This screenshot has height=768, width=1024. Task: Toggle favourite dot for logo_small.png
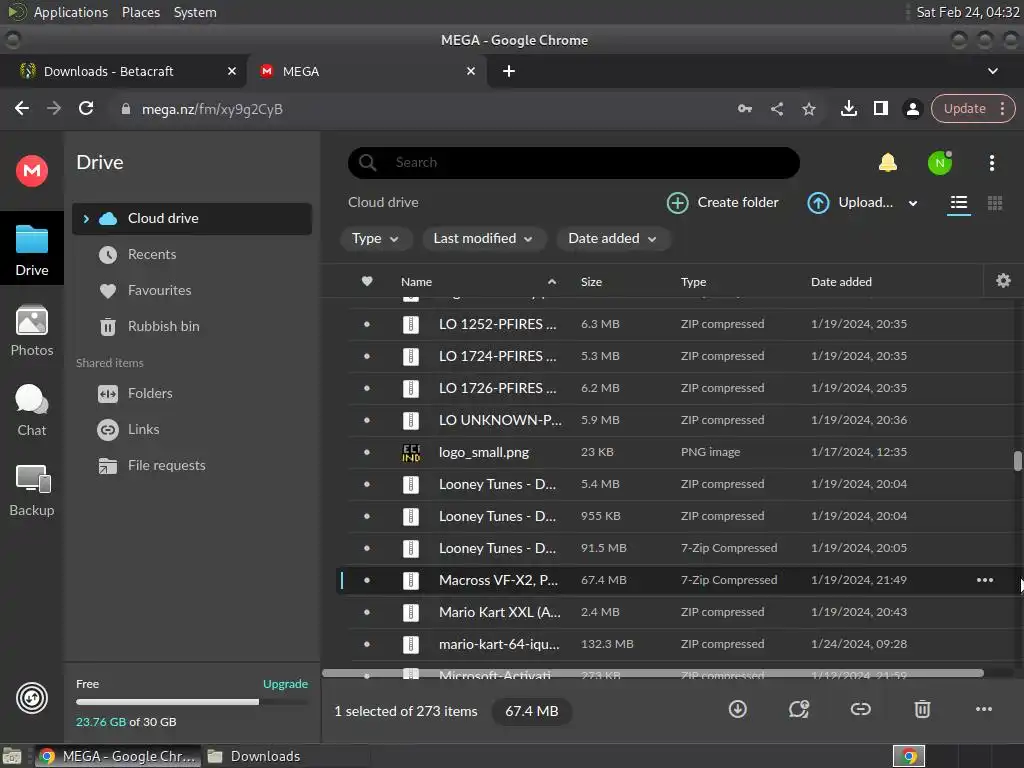[366, 452]
